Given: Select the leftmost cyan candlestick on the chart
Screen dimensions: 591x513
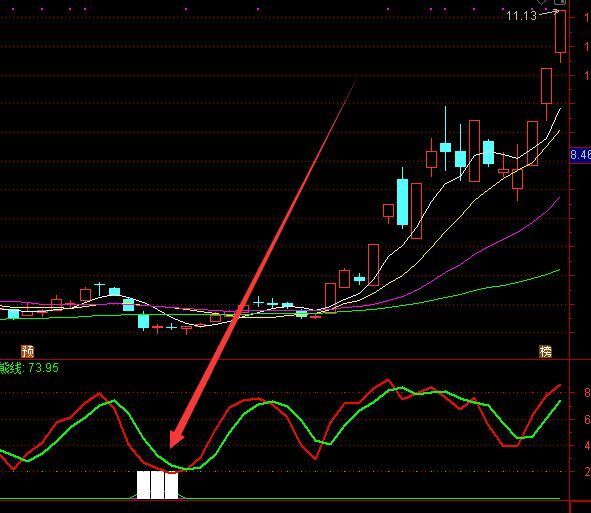Looking at the screenshot, I should (14, 314).
